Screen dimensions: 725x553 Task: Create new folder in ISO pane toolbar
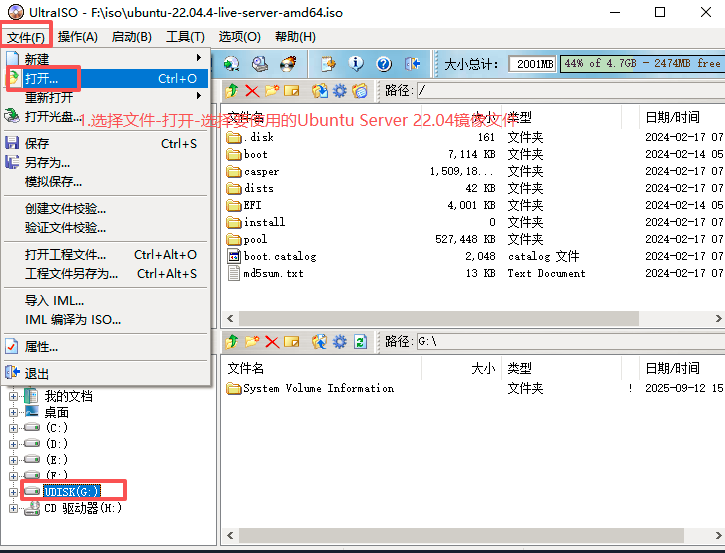click(x=272, y=91)
